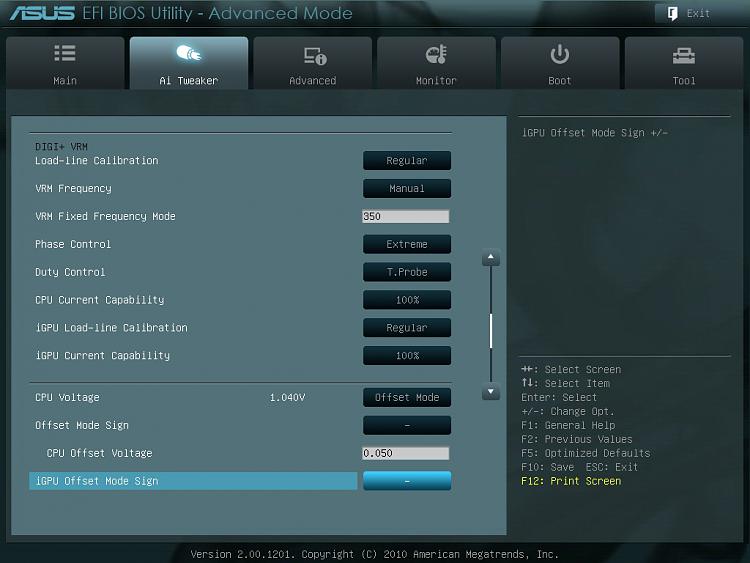
Task: Select VRM Fixed Frequency Mode label
Action: (105, 216)
